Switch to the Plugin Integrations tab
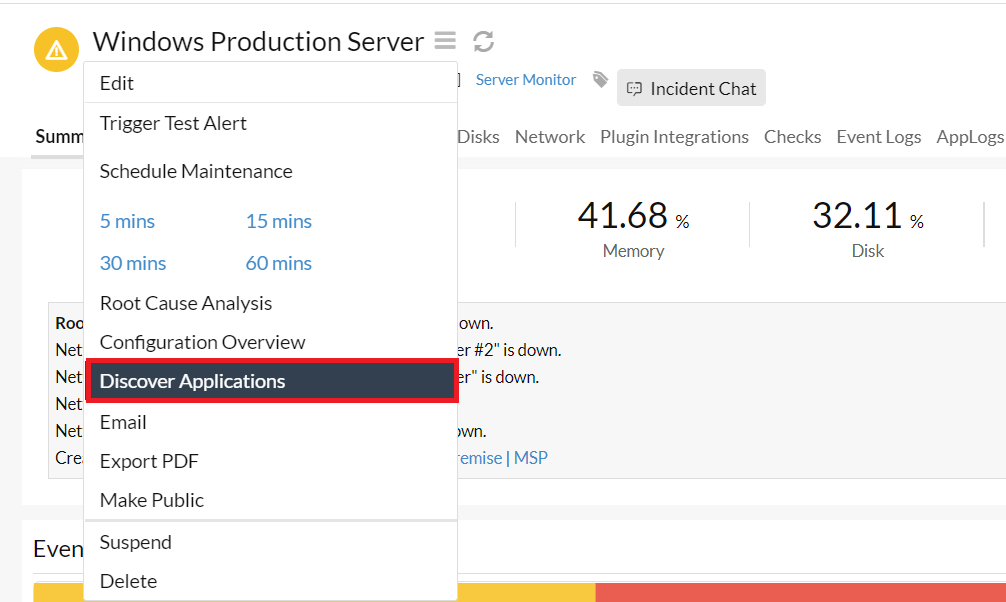 [674, 137]
